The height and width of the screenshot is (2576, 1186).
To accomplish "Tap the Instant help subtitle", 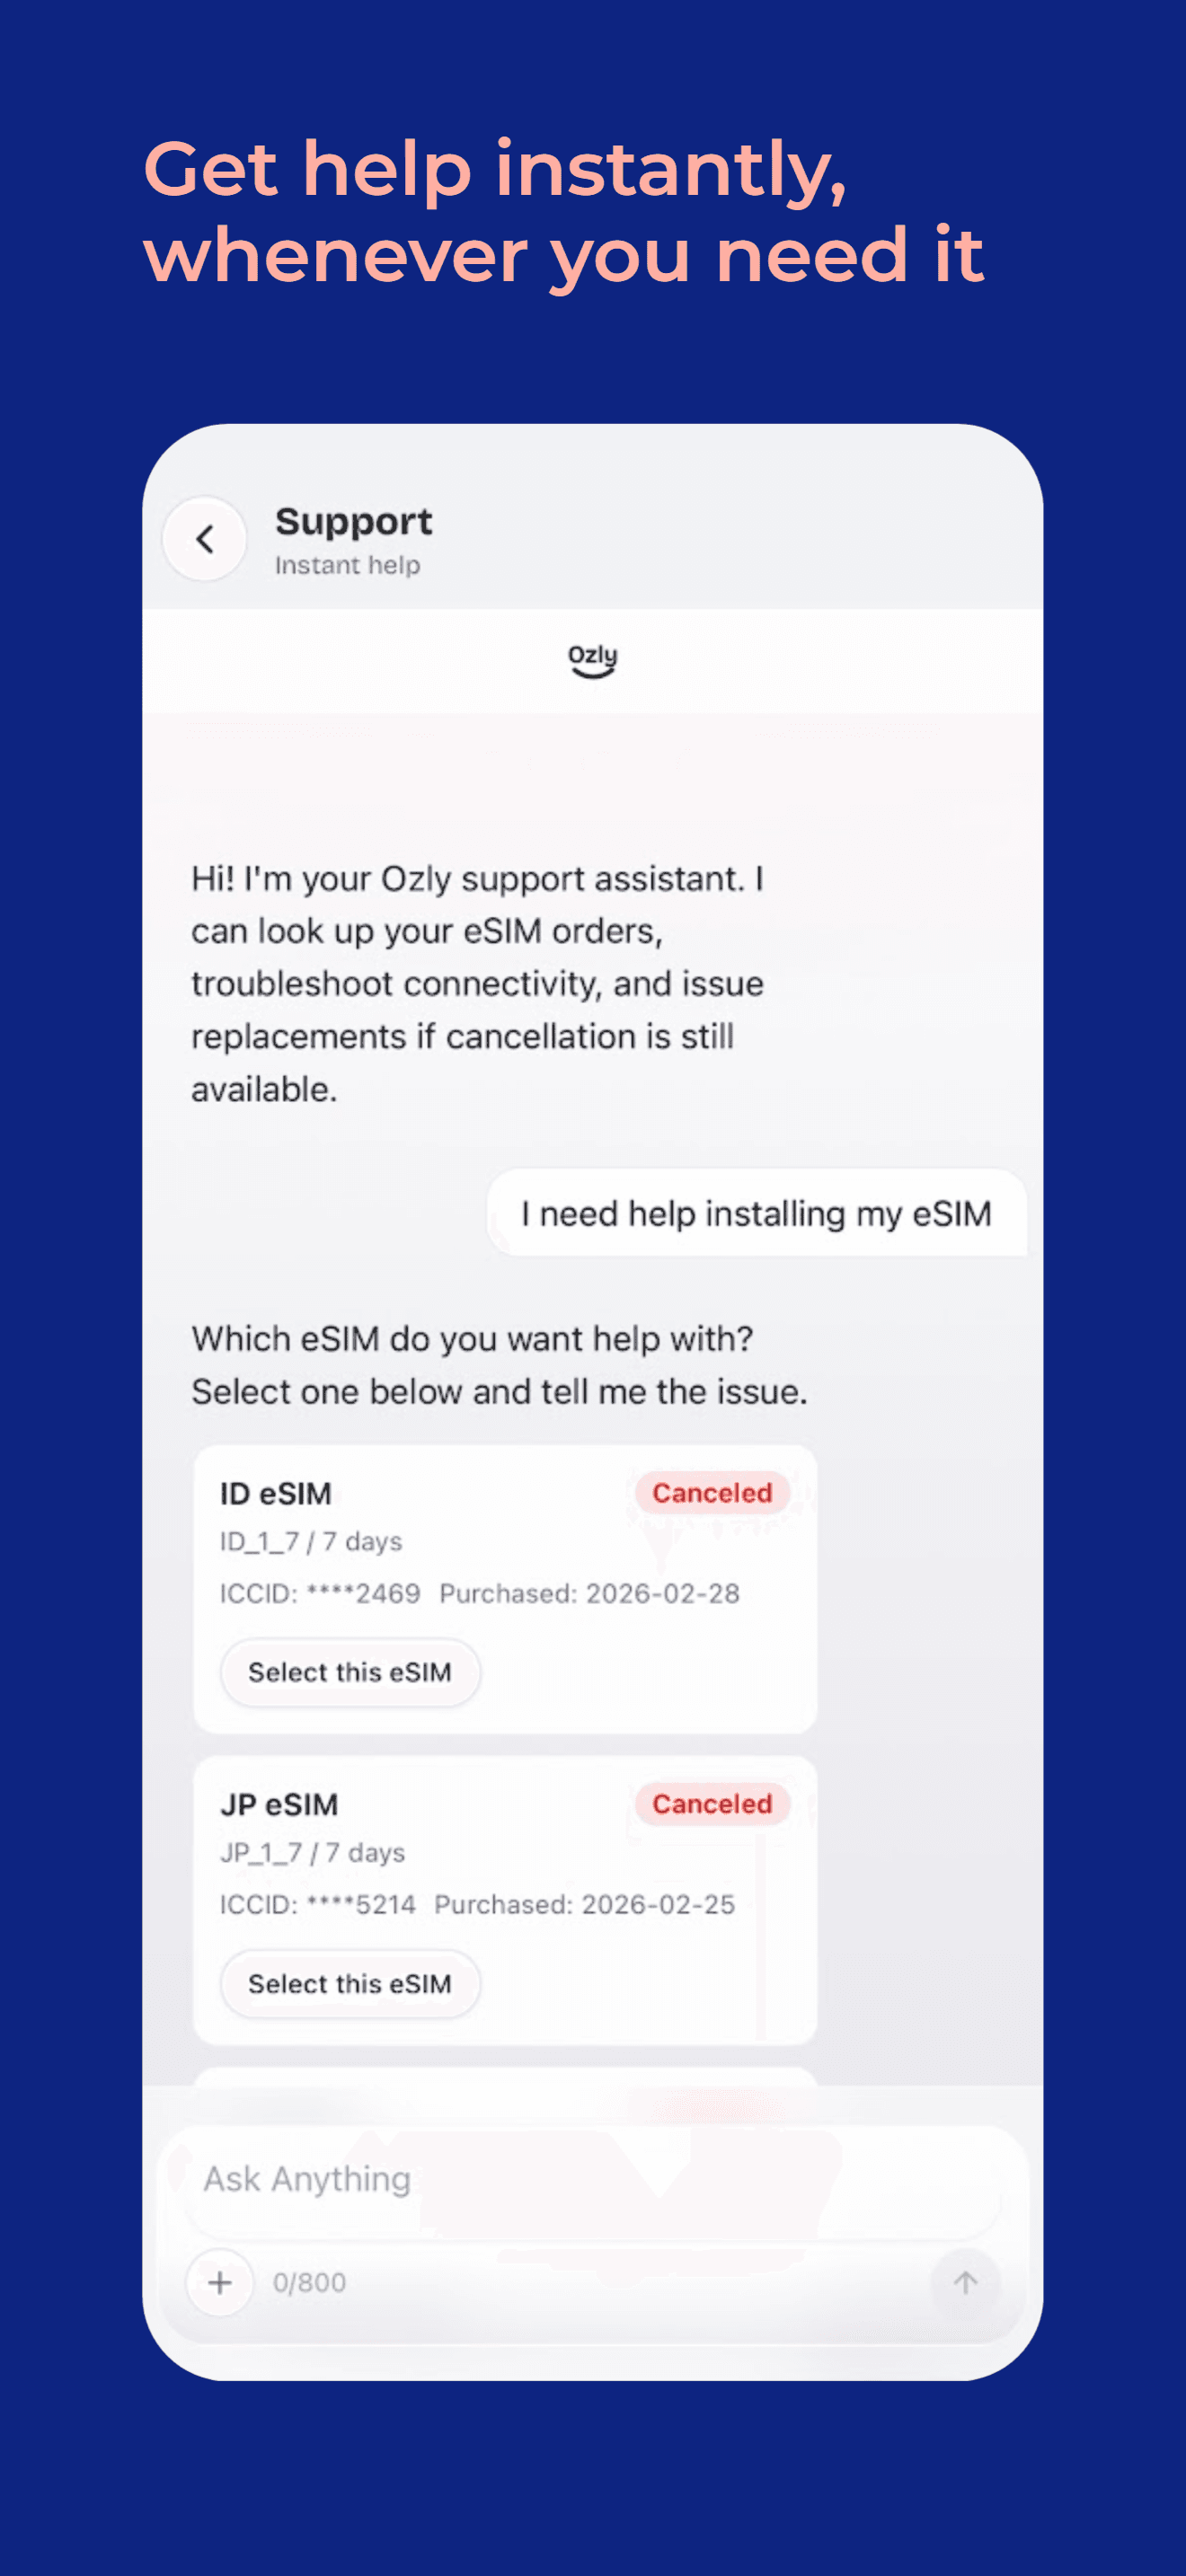I will pyautogui.click(x=347, y=565).
